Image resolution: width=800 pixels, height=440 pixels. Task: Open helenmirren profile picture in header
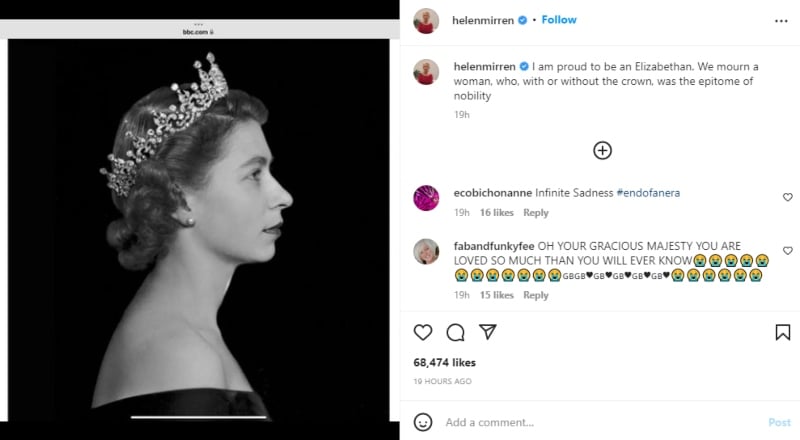coord(426,20)
